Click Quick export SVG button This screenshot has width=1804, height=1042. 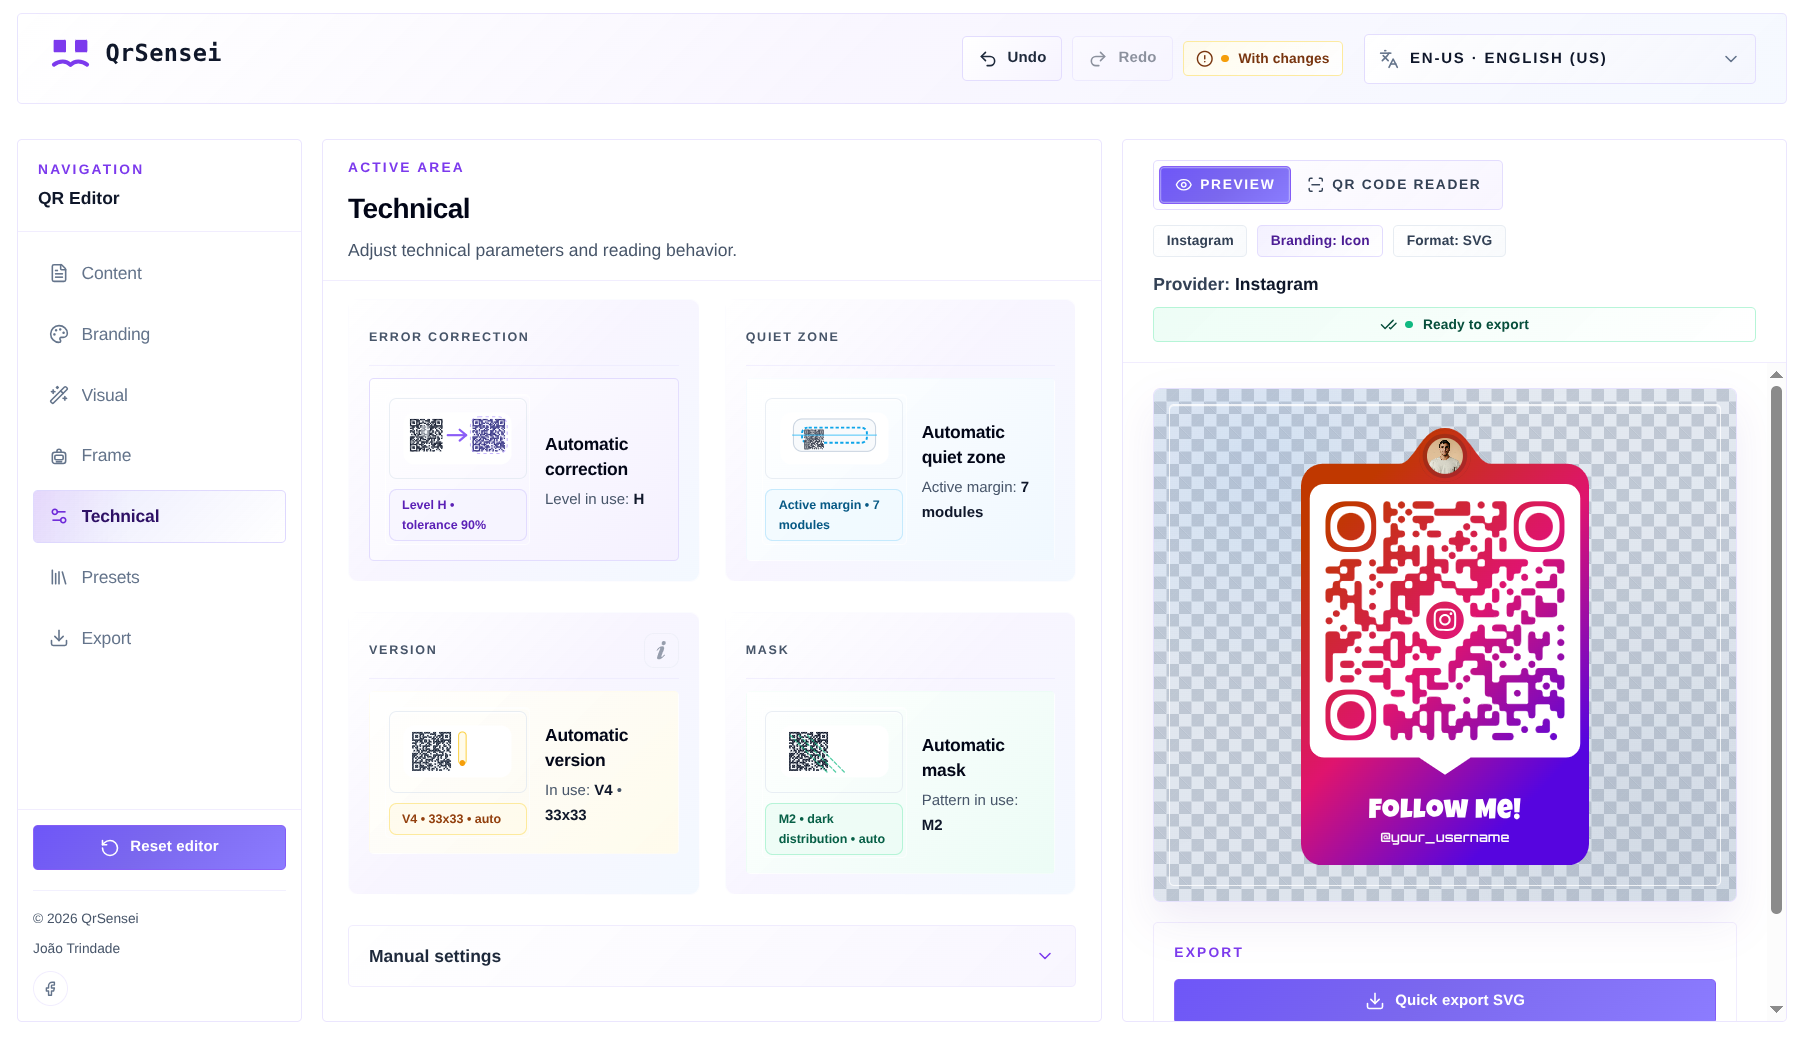1444,1000
